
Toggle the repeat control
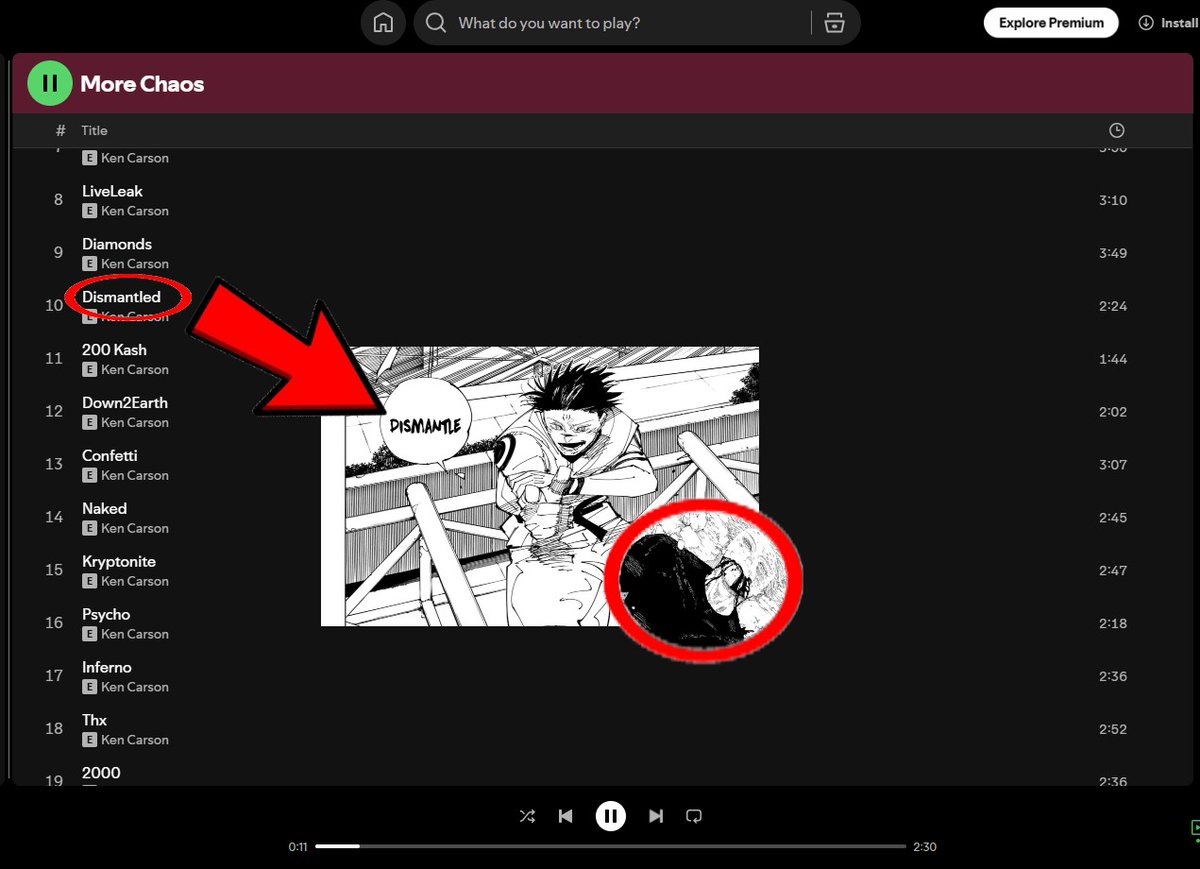coord(694,816)
